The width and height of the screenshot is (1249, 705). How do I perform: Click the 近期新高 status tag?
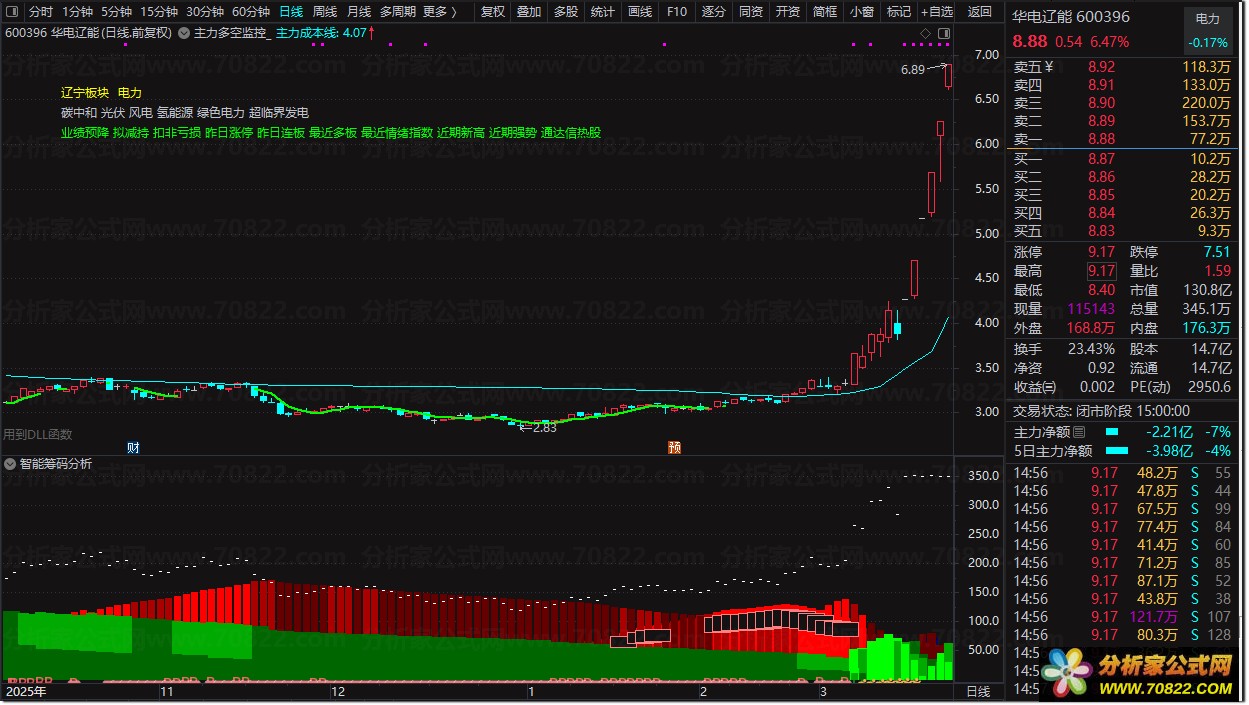(461, 132)
